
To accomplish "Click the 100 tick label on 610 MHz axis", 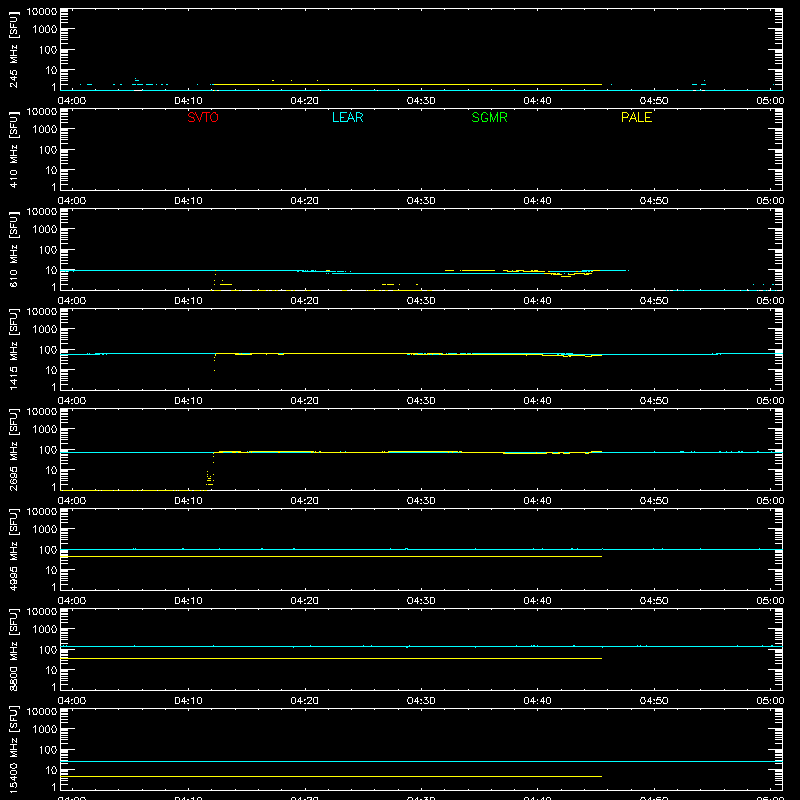I will 48,249.
